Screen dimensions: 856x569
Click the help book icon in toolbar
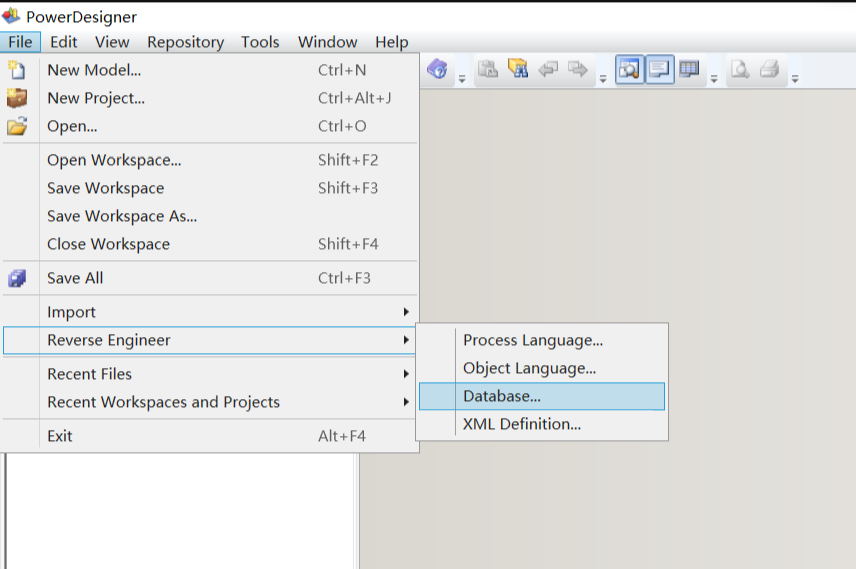[437, 70]
